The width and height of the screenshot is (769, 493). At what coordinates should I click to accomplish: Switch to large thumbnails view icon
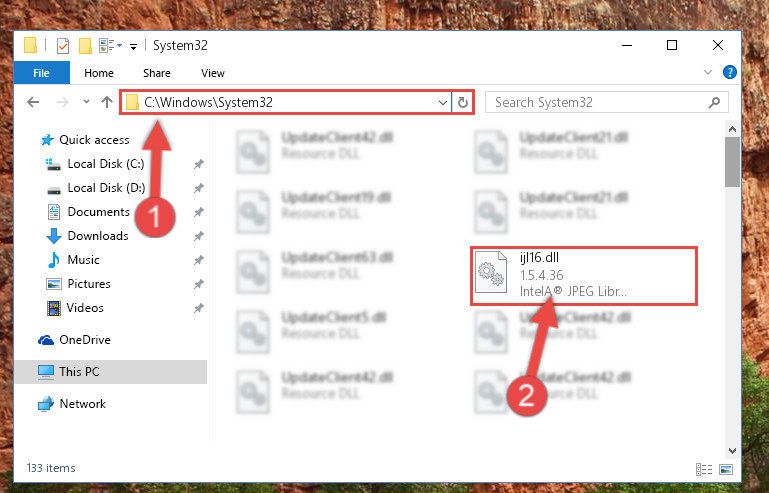(x=726, y=469)
